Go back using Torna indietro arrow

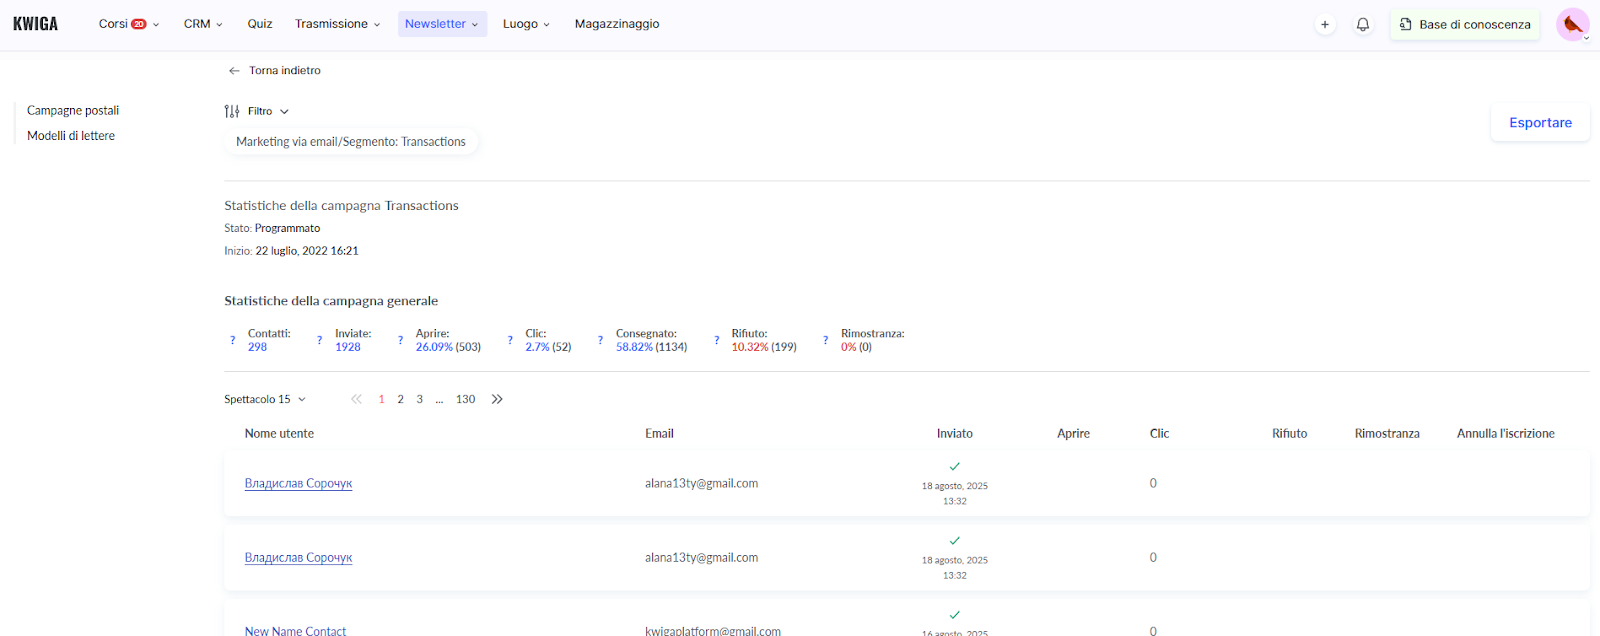(x=234, y=71)
